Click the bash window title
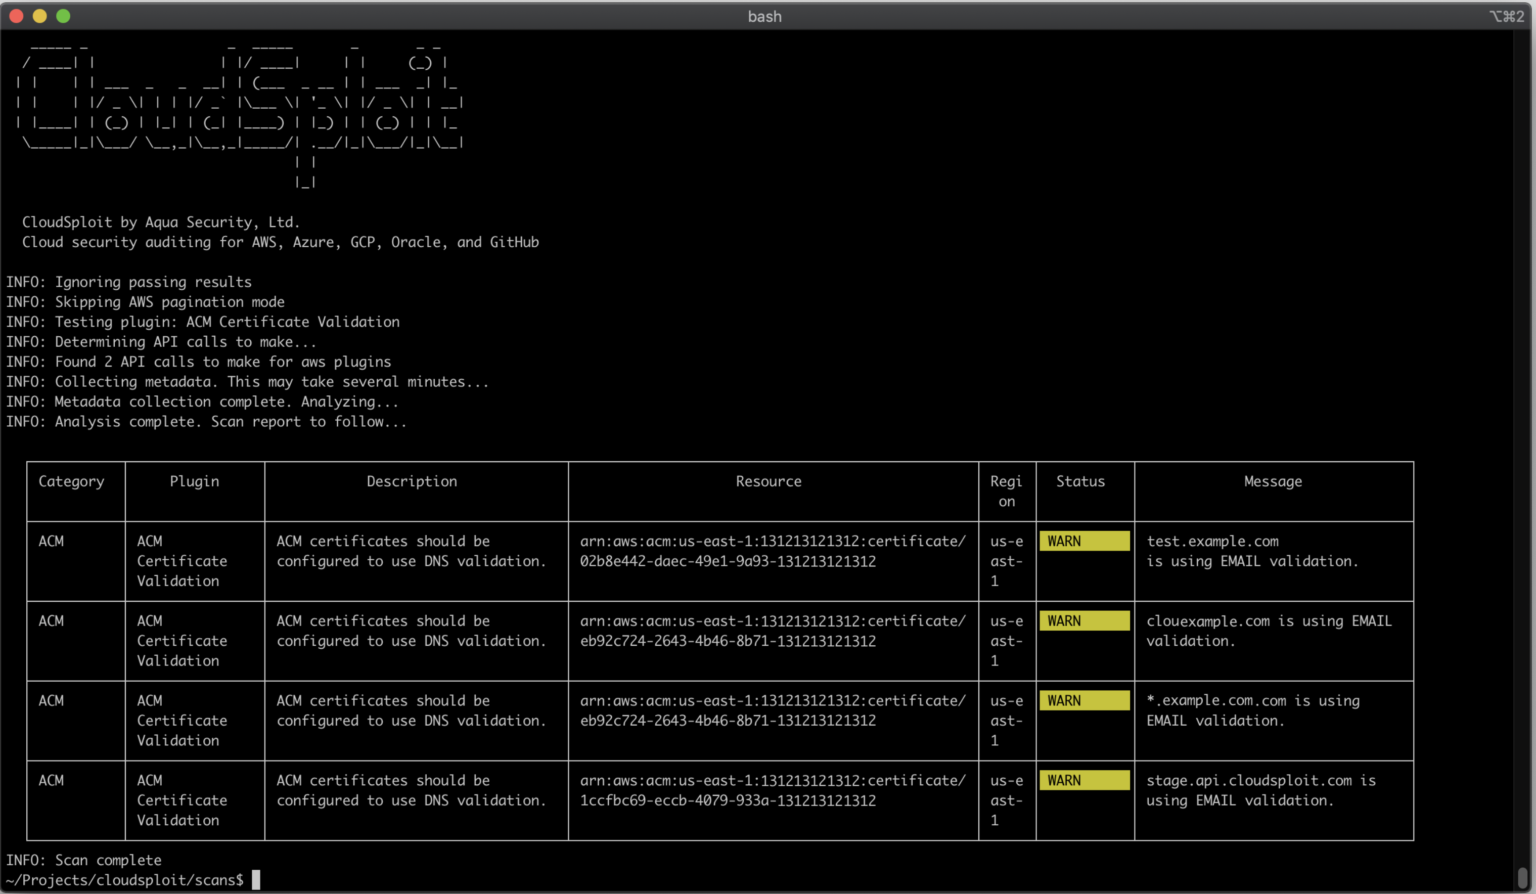 764,16
